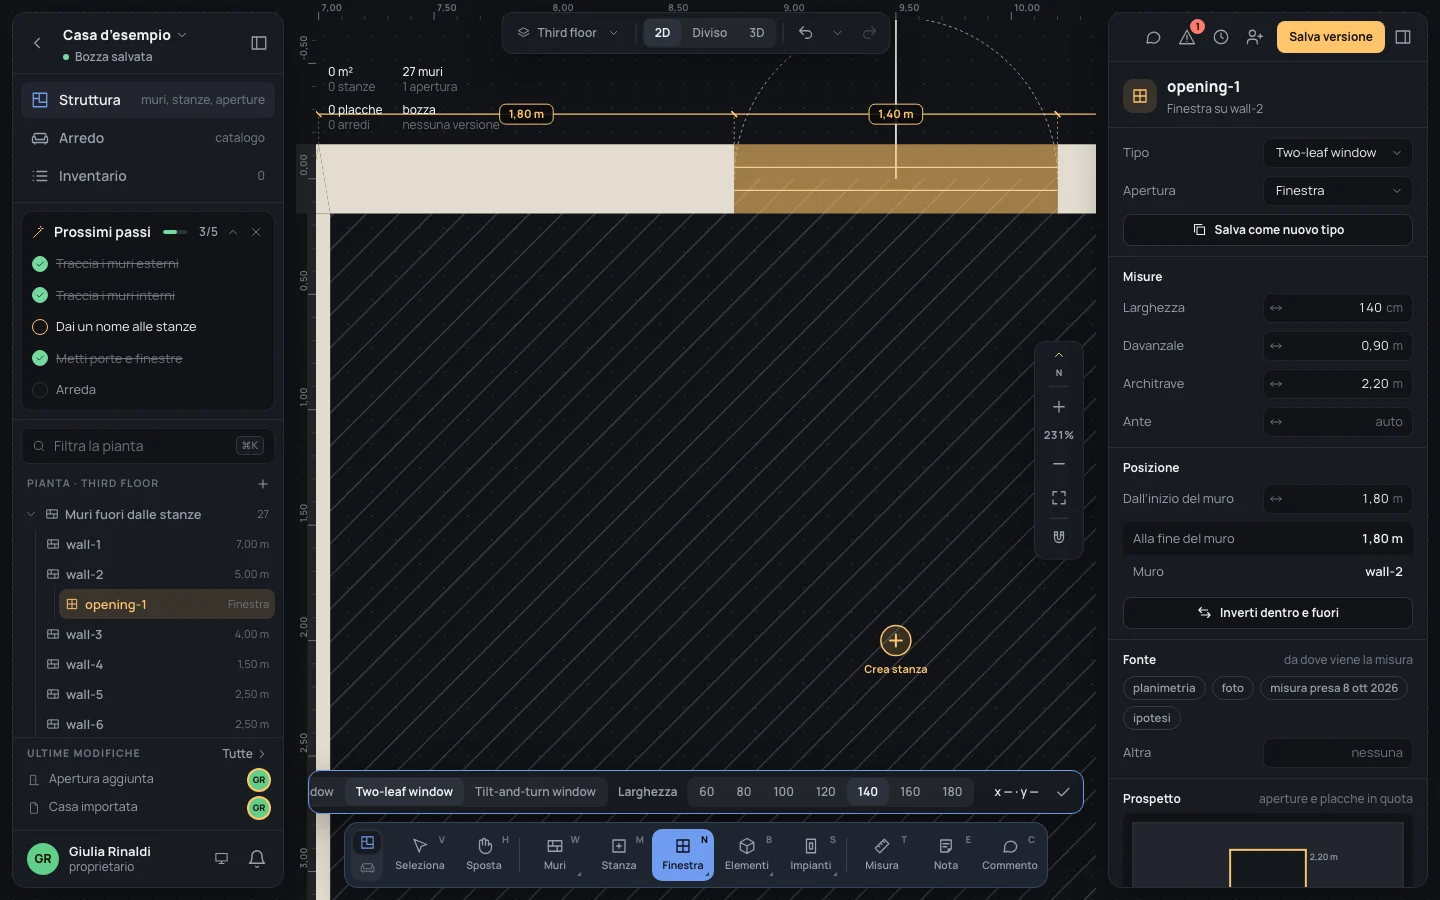The height and width of the screenshot is (900, 1440).
Task: Check the 'Dai un nome alle stanze' step
Action: click(x=40, y=327)
